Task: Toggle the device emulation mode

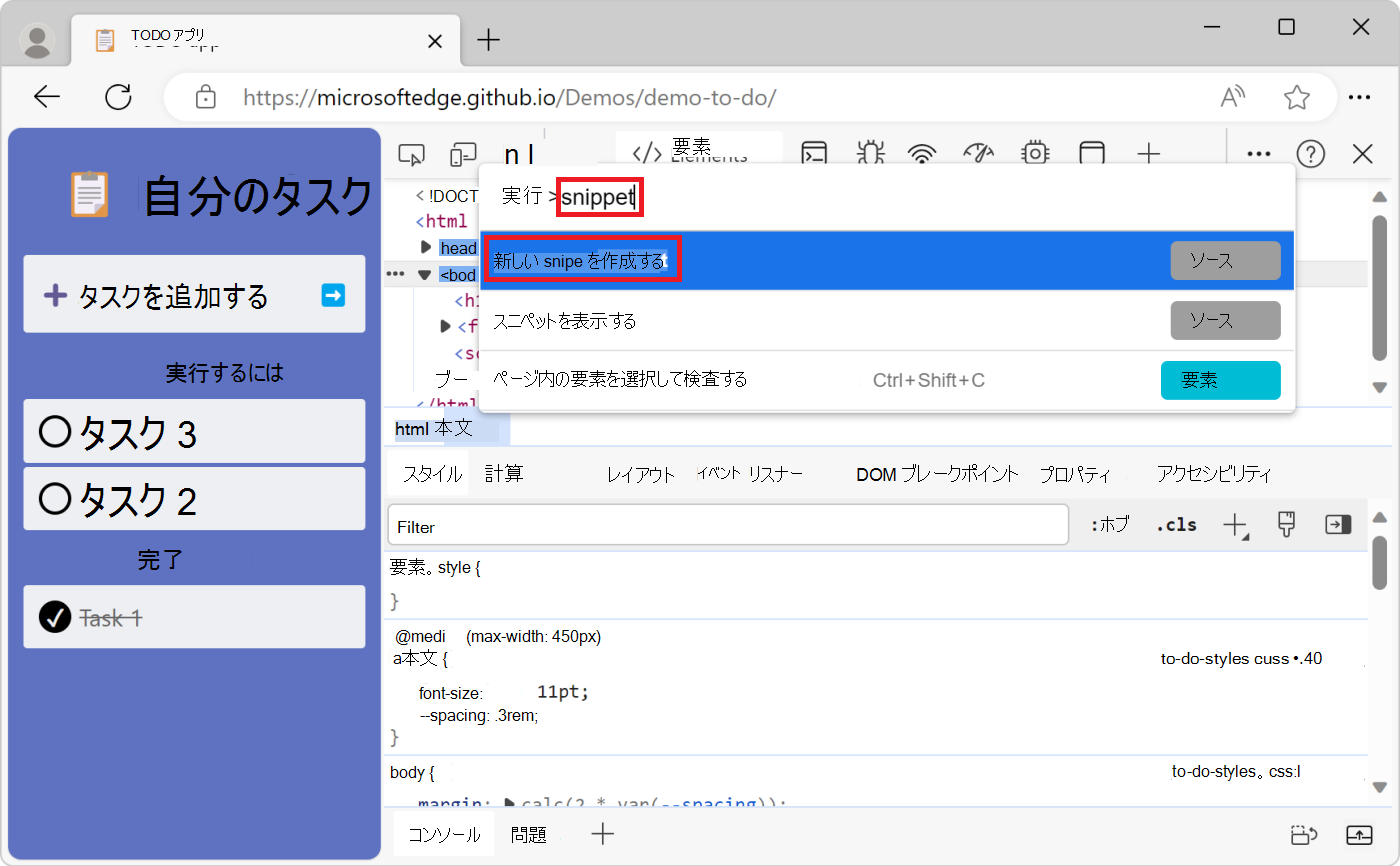Action: coord(462,154)
